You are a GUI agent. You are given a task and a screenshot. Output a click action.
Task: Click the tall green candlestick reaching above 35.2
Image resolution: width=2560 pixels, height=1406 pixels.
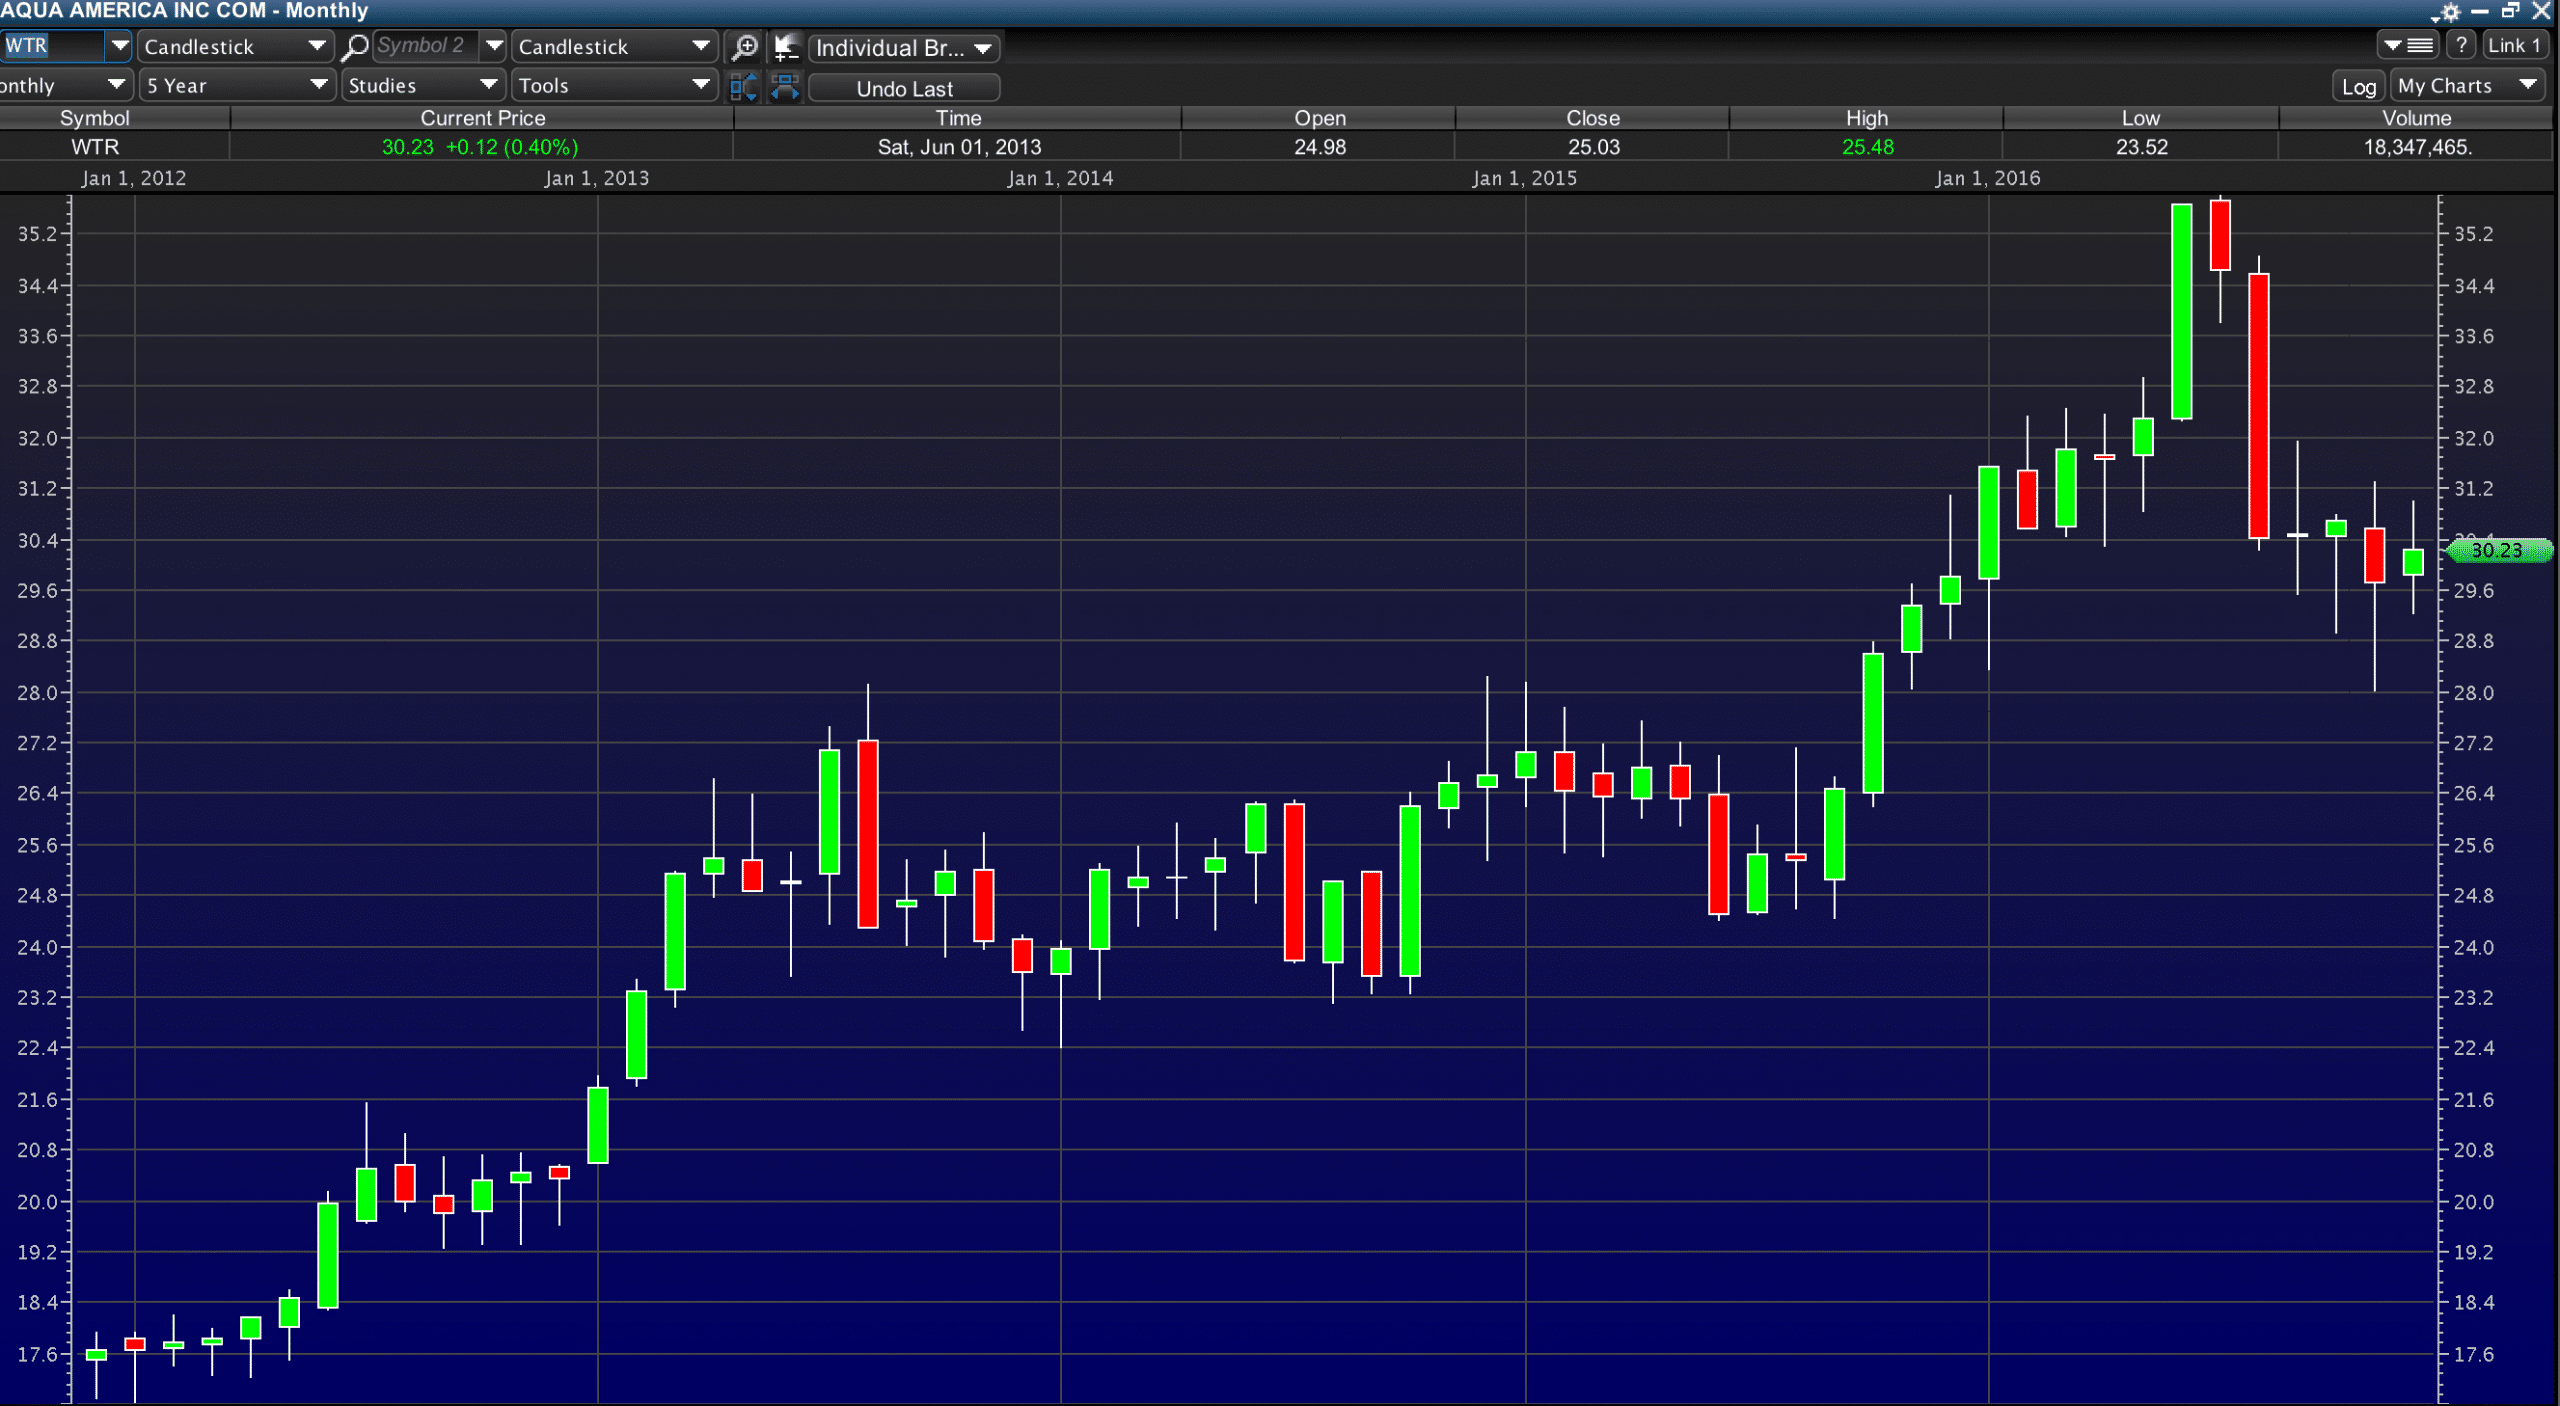coord(2182,311)
